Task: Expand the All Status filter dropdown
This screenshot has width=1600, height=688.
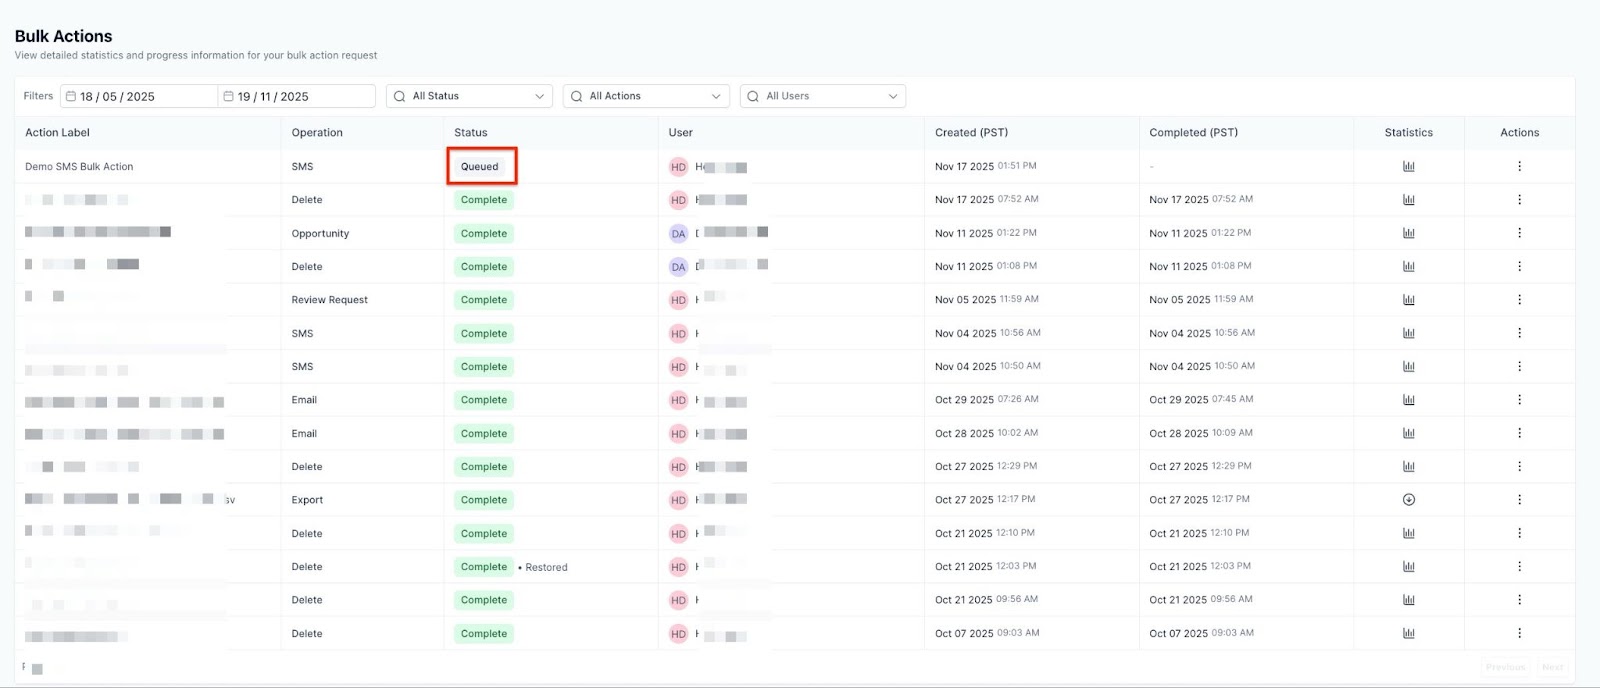Action: tap(469, 96)
